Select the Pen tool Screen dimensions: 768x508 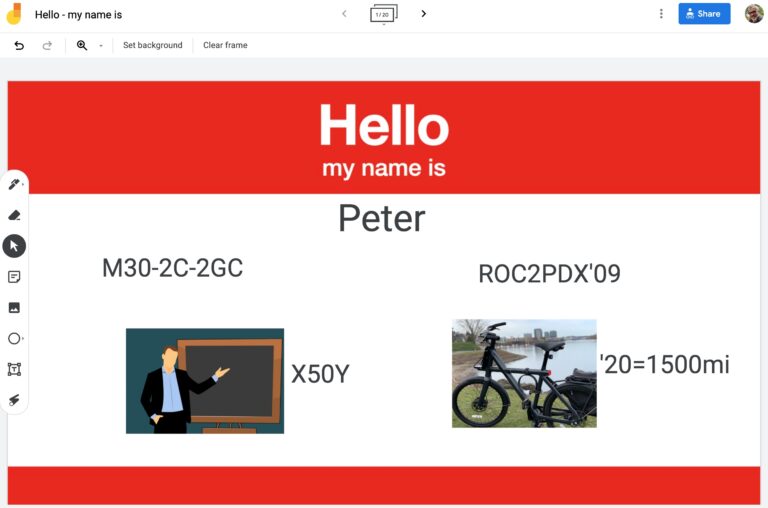[15, 184]
